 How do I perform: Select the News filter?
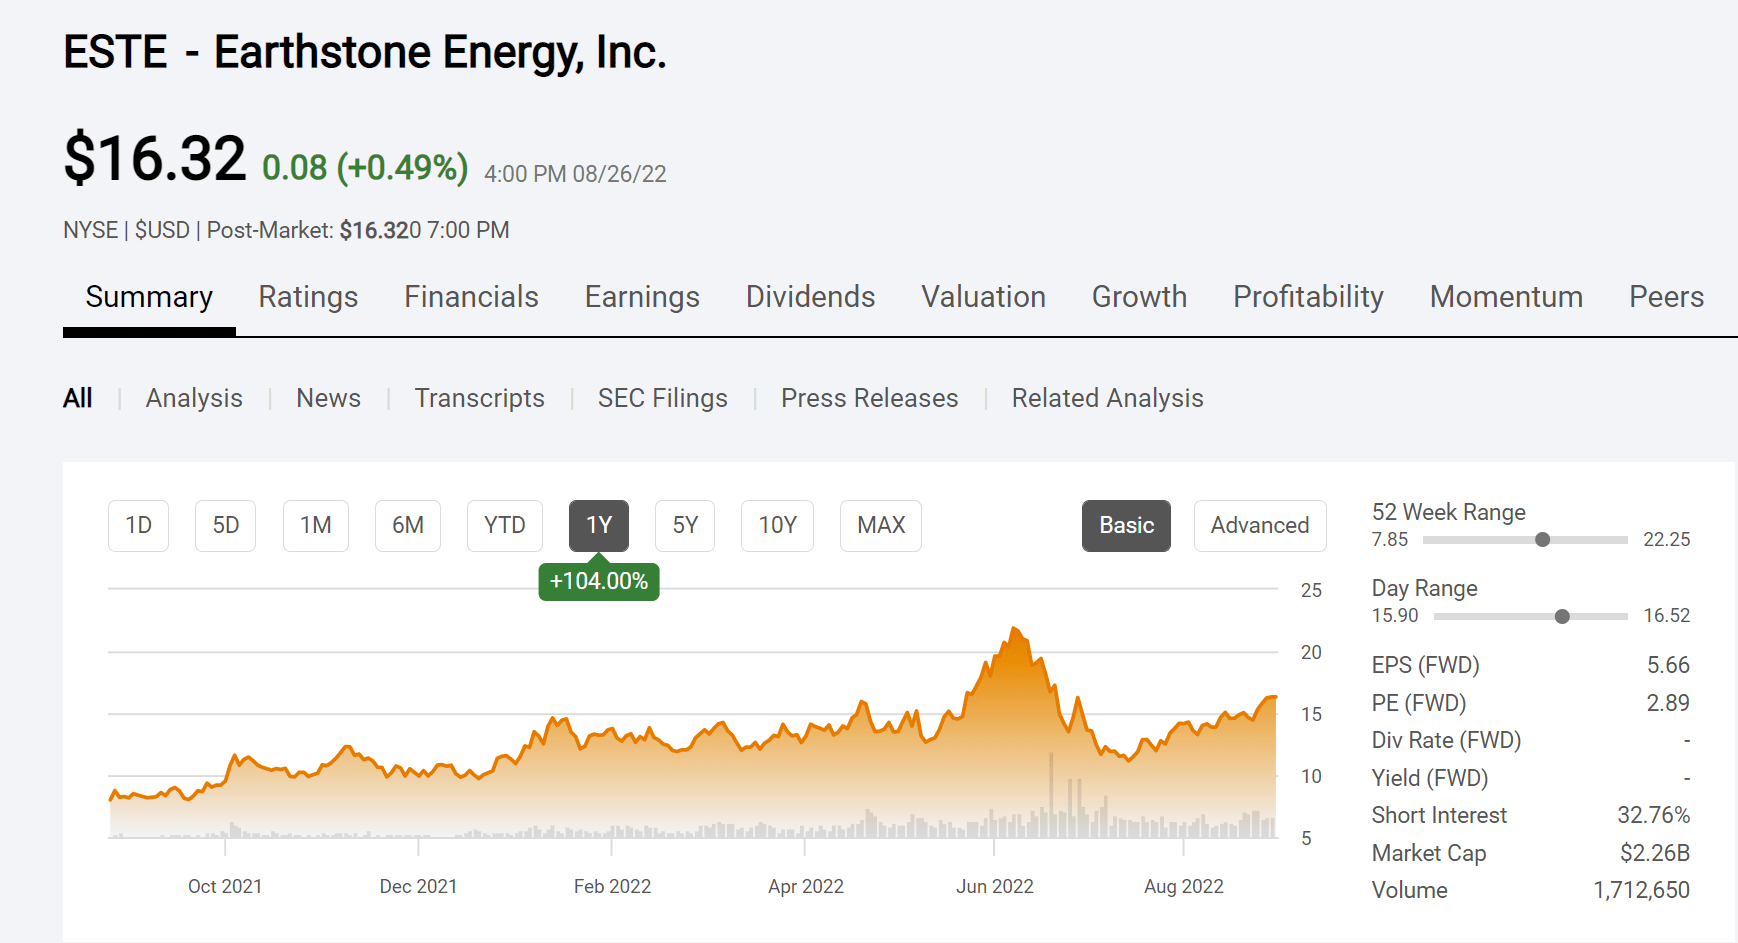tap(328, 398)
